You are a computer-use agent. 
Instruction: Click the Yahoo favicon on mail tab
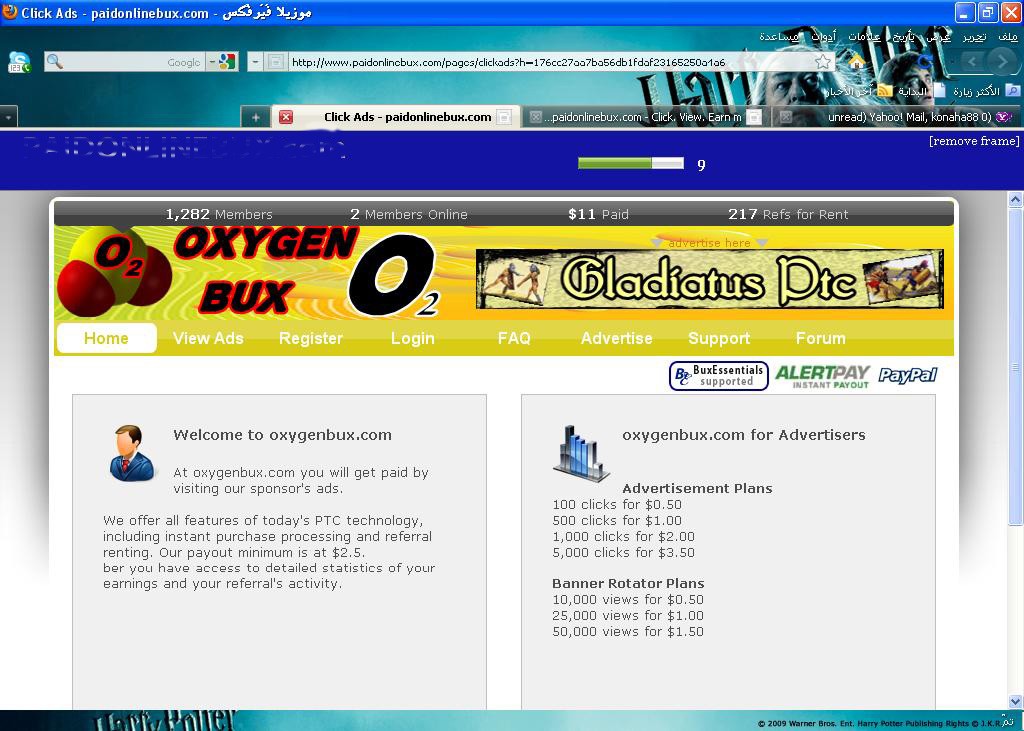coord(1004,117)
